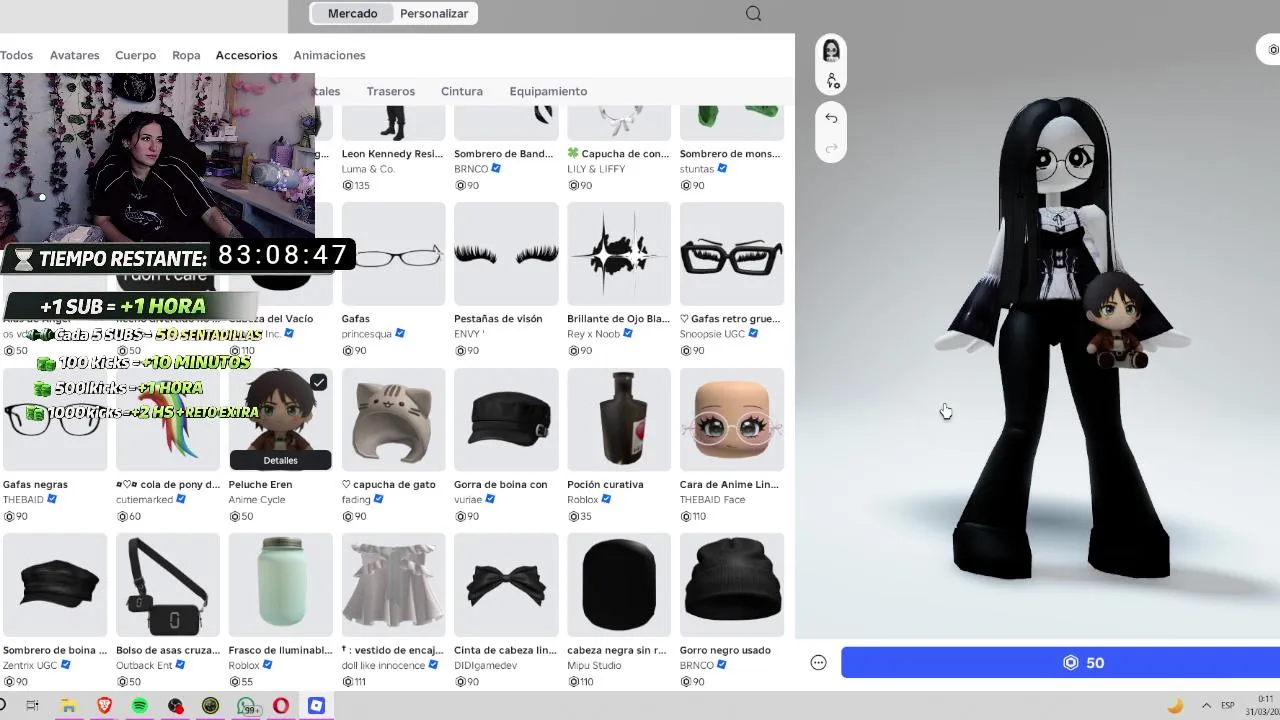Open Roblox icon in taskbar
The height and width of the screenshot is (720, 1280).
point(316,706)
